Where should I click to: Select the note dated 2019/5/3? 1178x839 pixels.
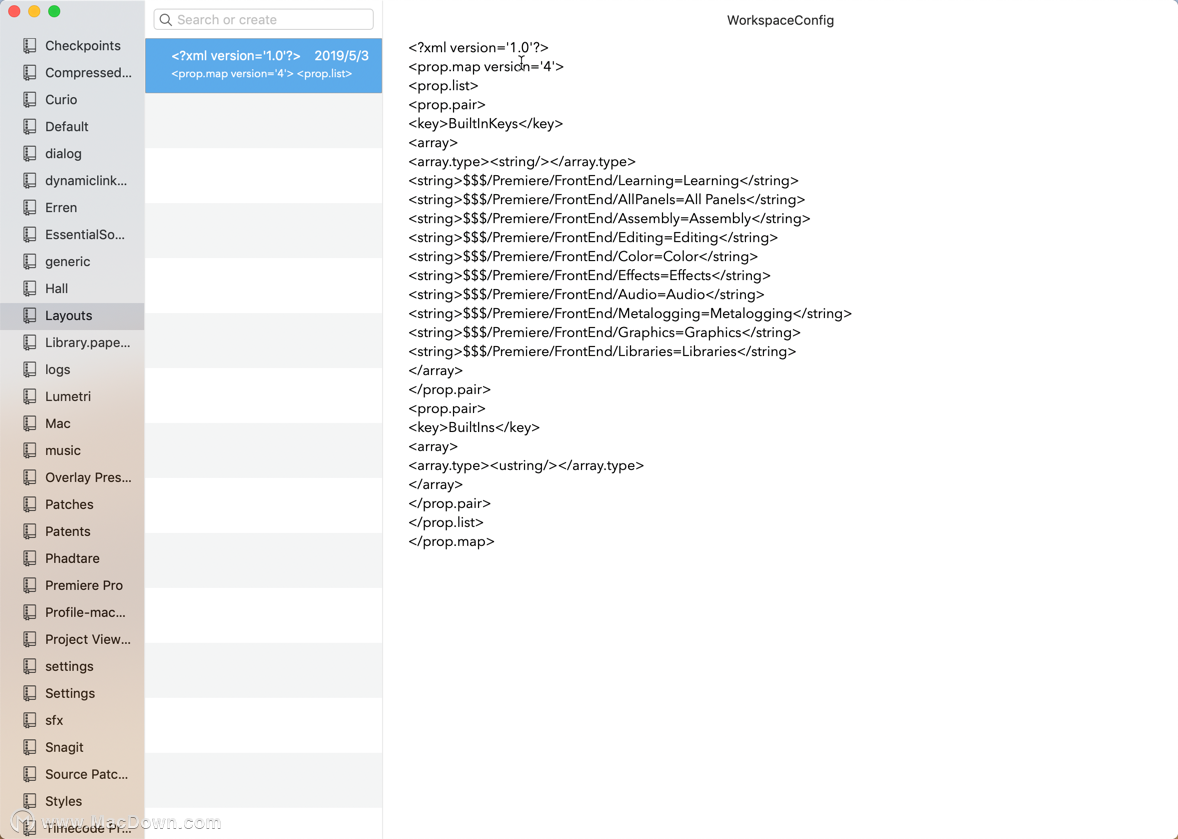coord(263,65)
